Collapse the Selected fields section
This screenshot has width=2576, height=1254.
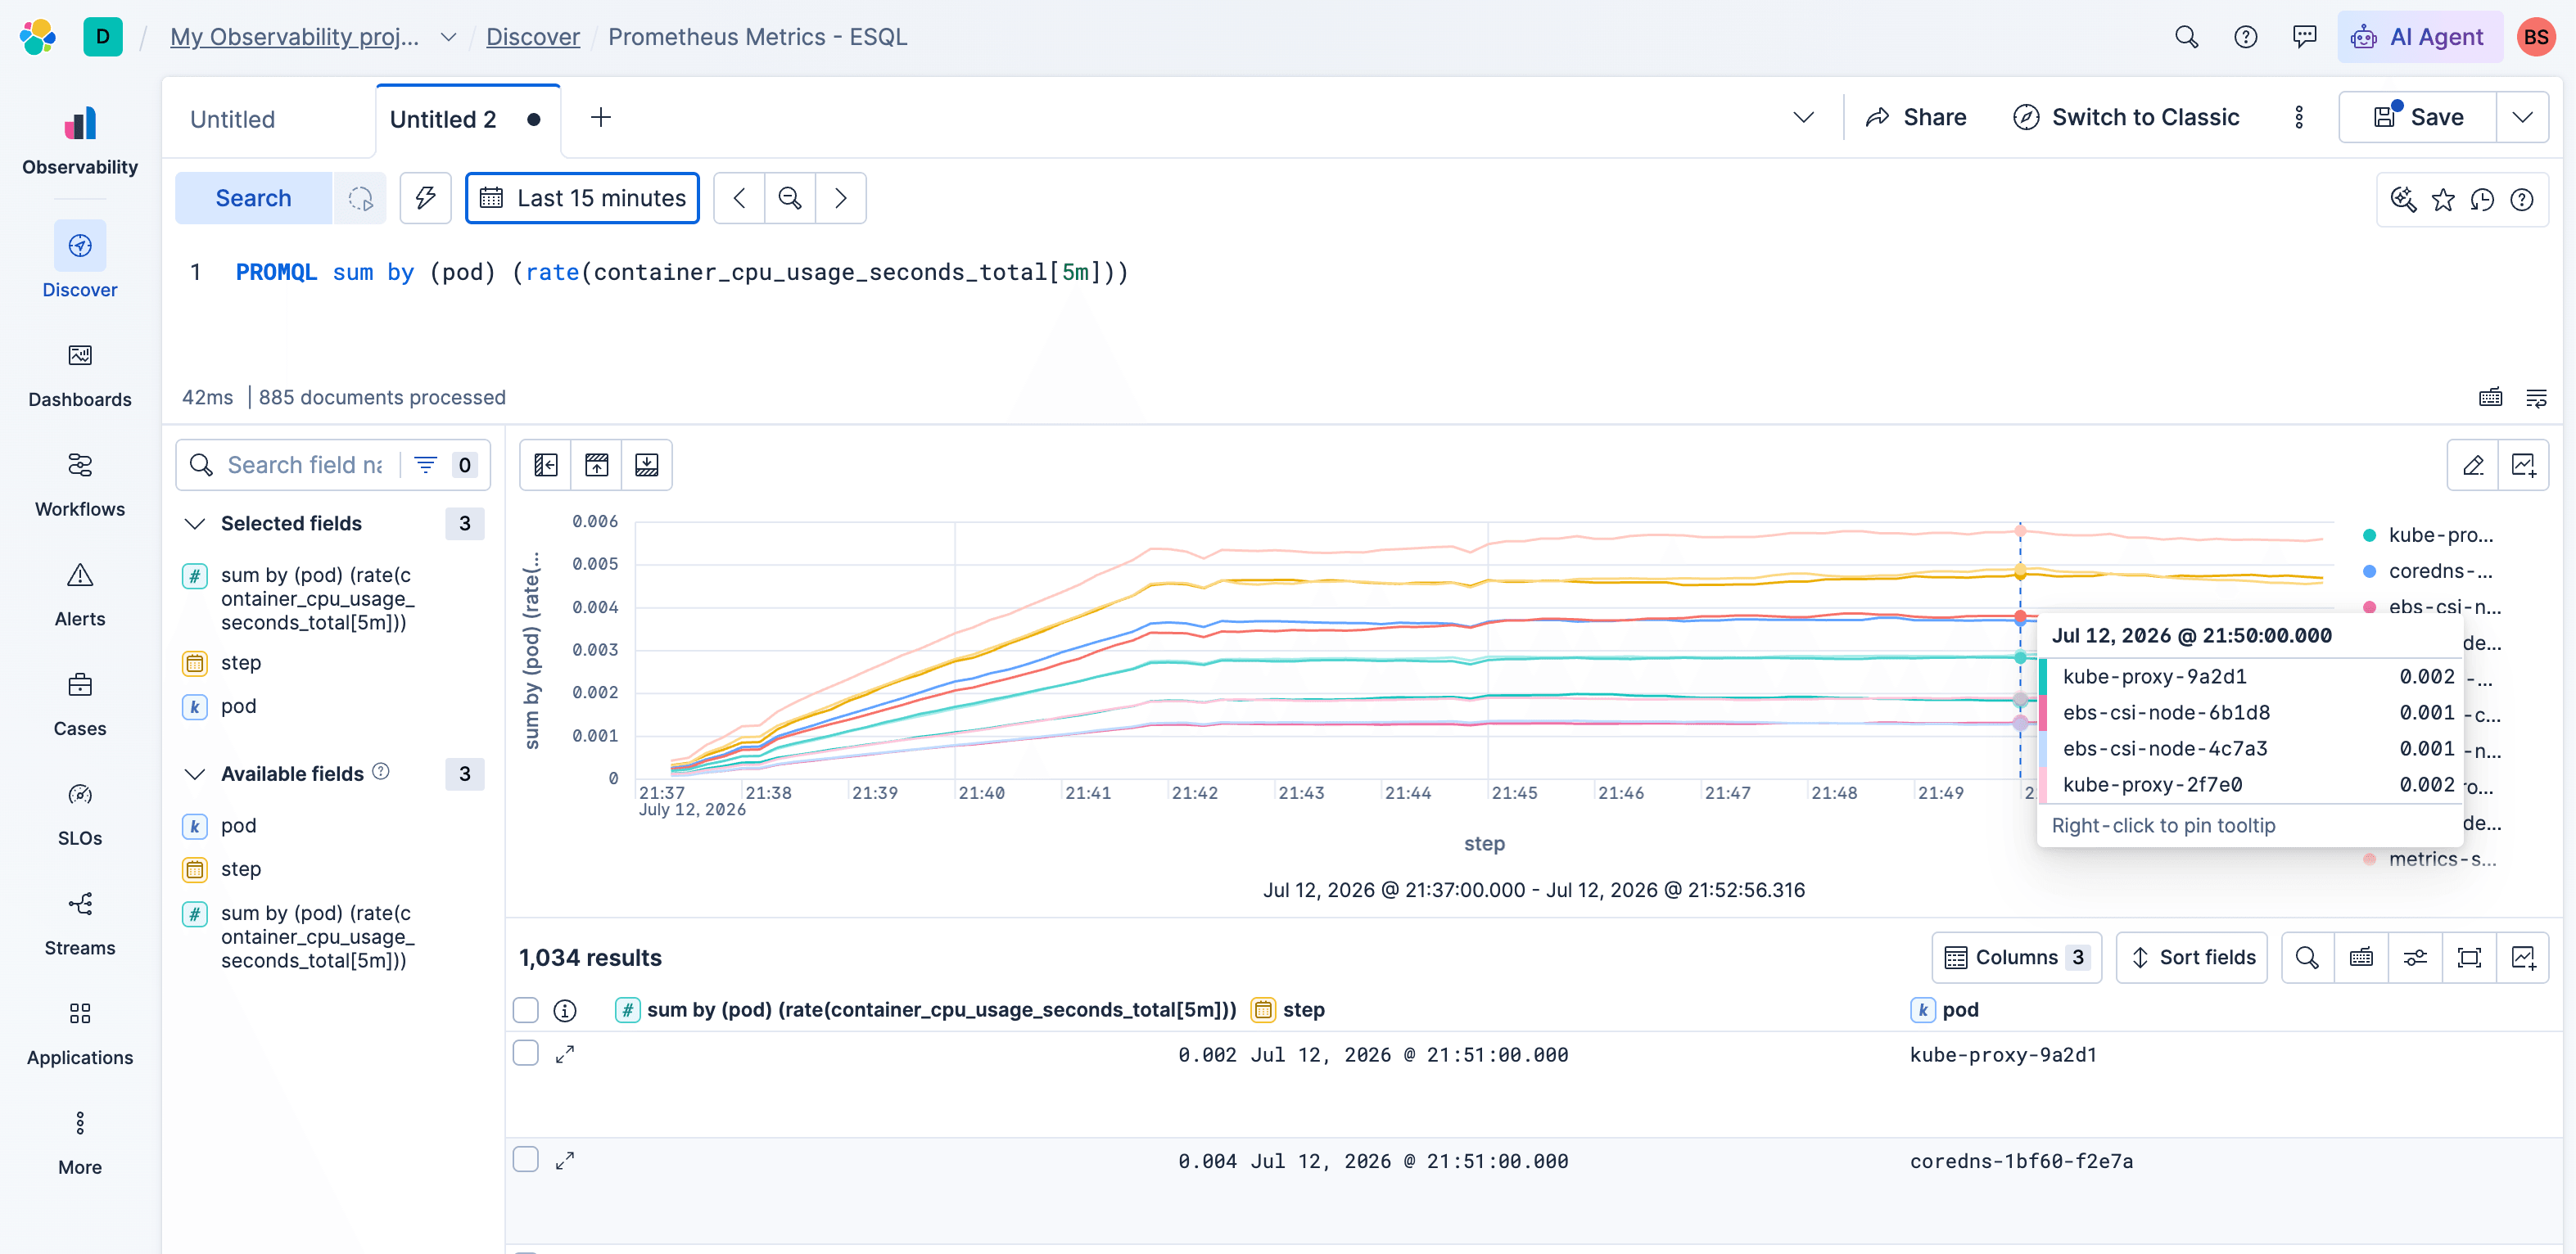click(x=196, y=524)
